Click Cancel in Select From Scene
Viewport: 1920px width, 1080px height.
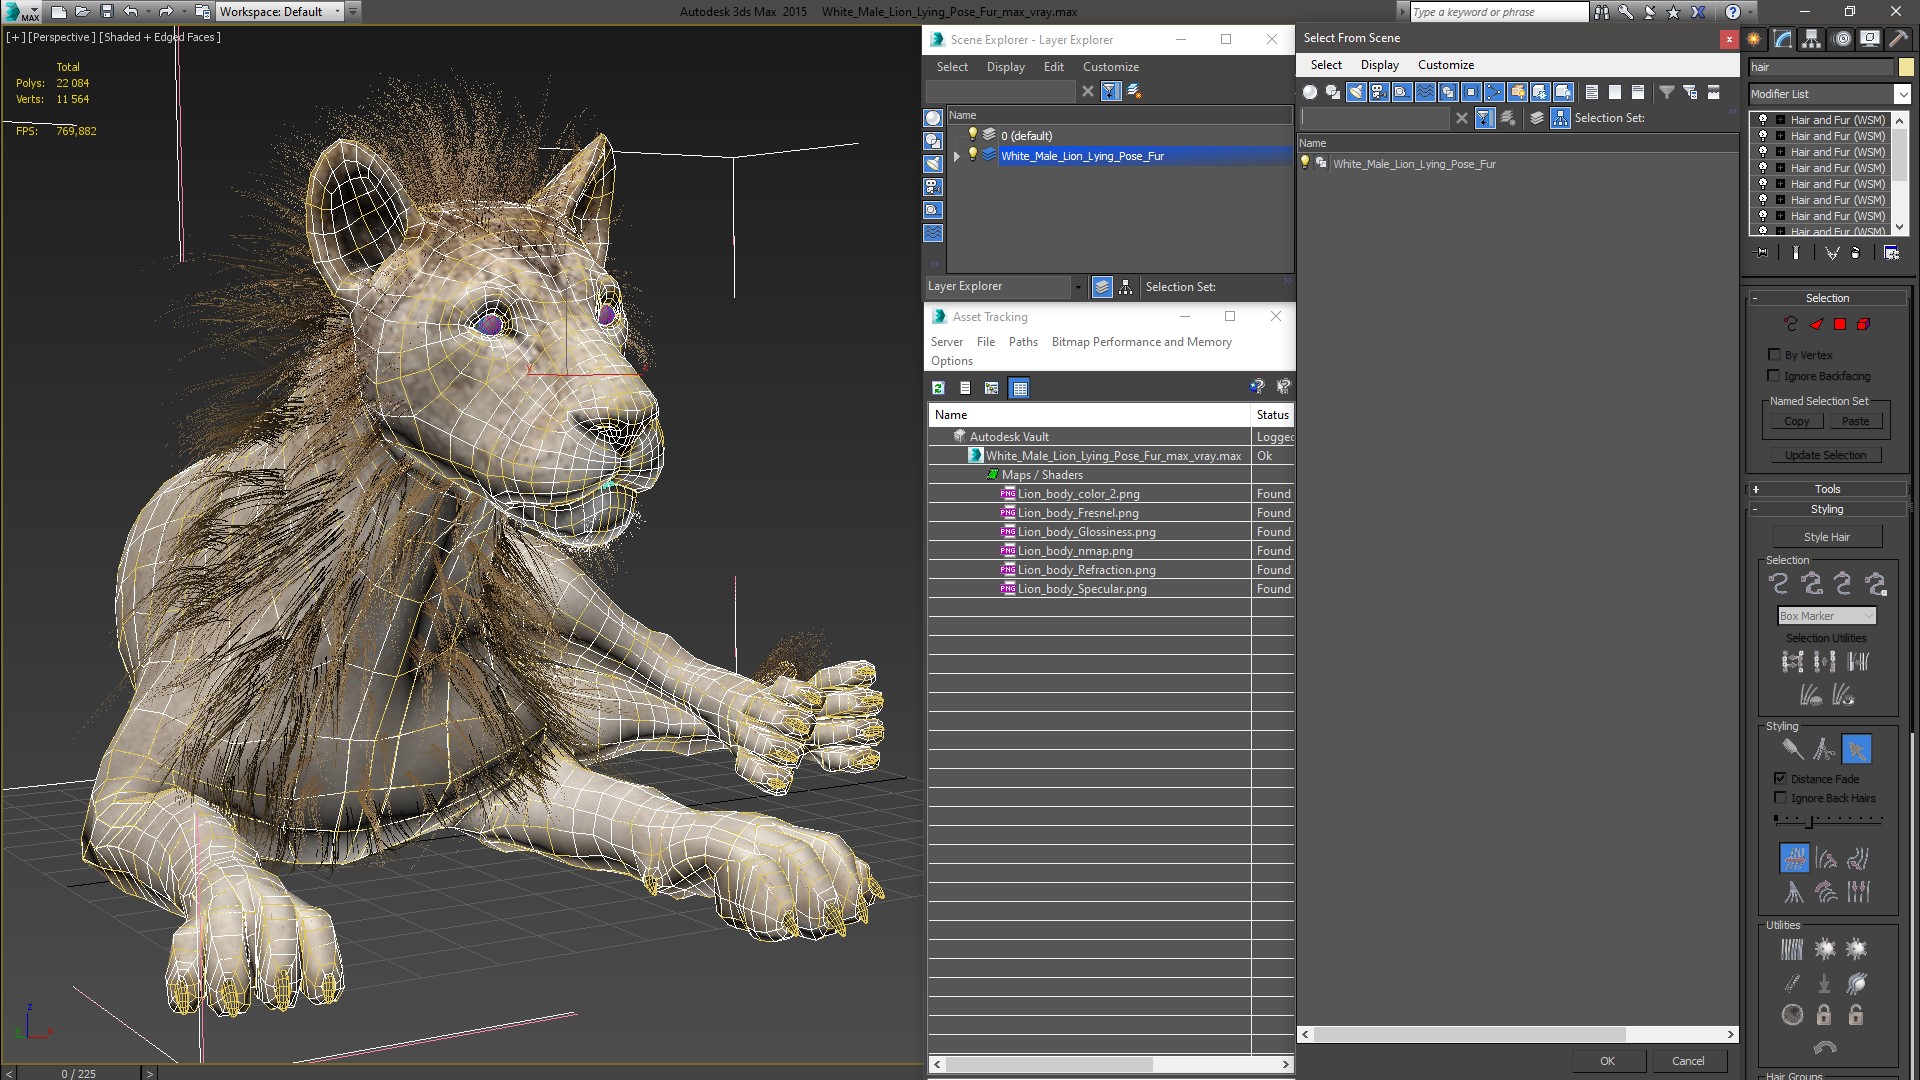coord(1688,1061)
